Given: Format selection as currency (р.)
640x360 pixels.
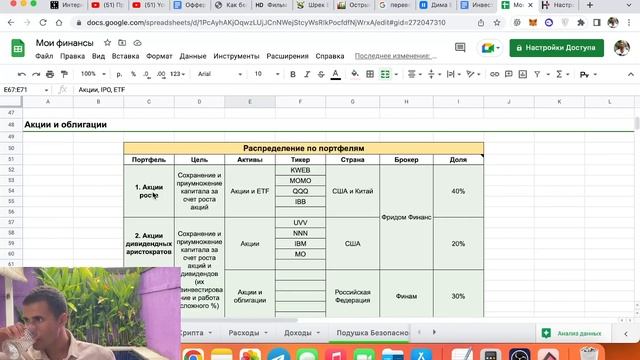Looking at the screenshot, I should pyautogui.click(x=119, y=74).
